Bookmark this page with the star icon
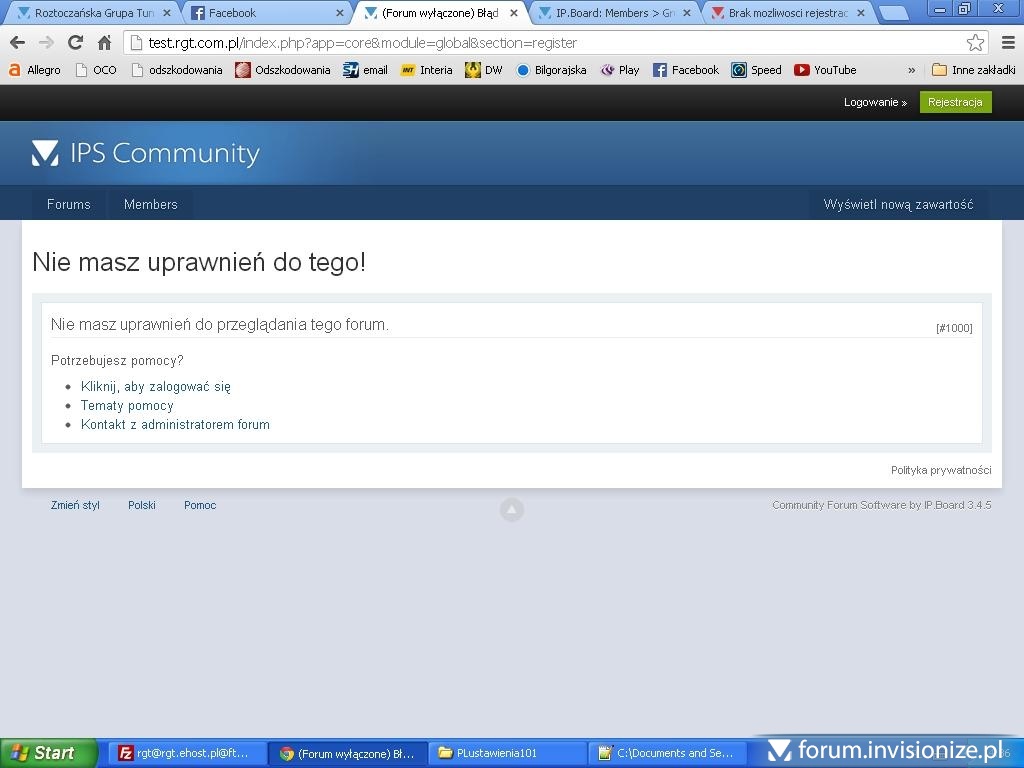The image size is (1024, 768). pos(975,43)
